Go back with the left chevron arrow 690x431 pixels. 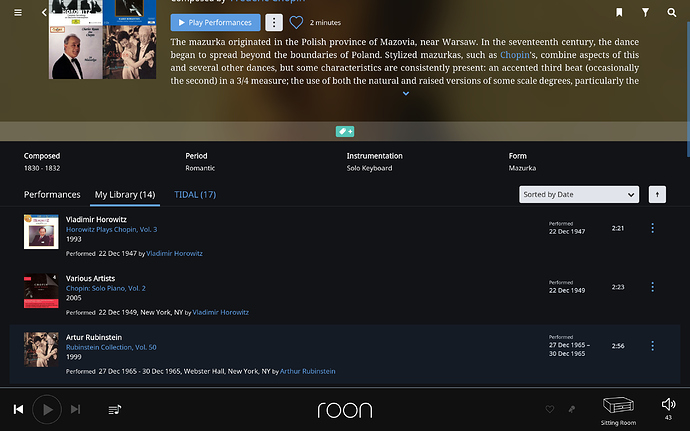(x=44, y=12)
